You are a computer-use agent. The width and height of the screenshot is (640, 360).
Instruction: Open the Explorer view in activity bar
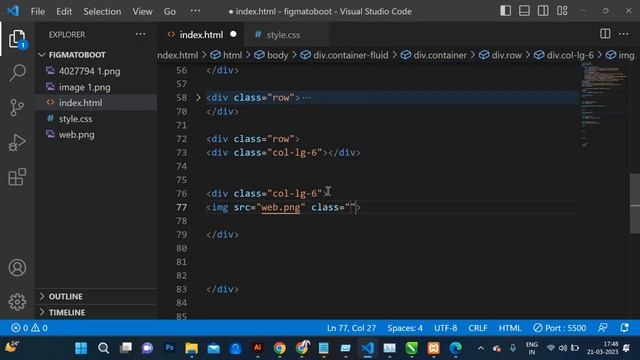pos(17,38)
